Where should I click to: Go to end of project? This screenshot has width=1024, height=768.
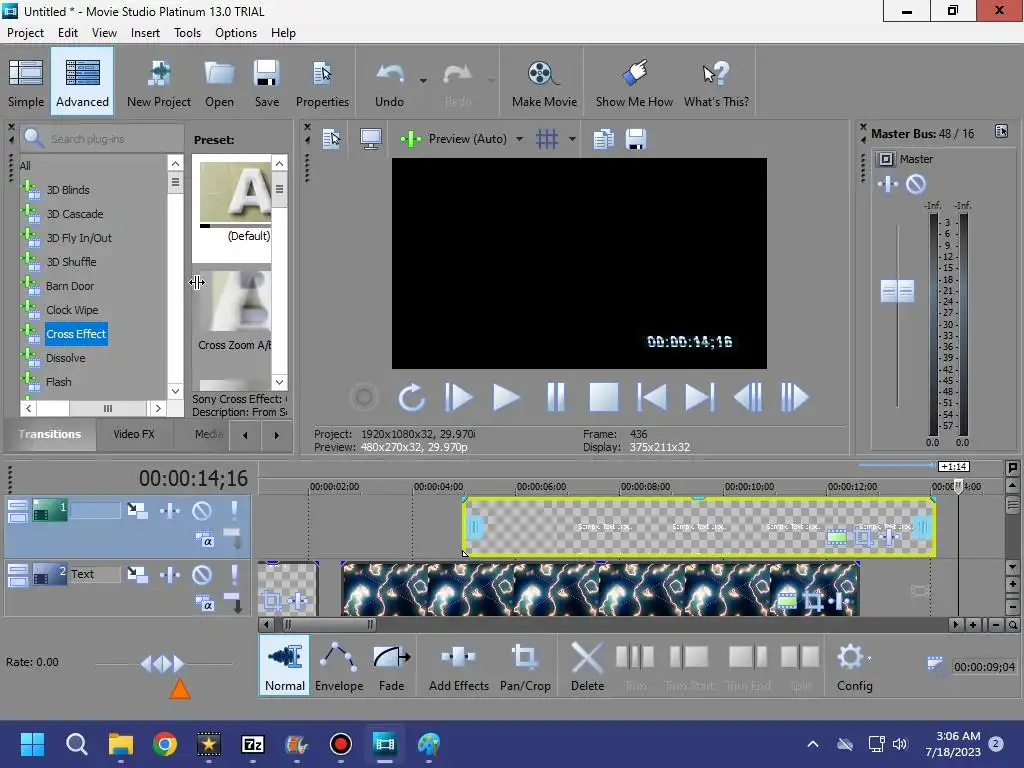[699, 397]
